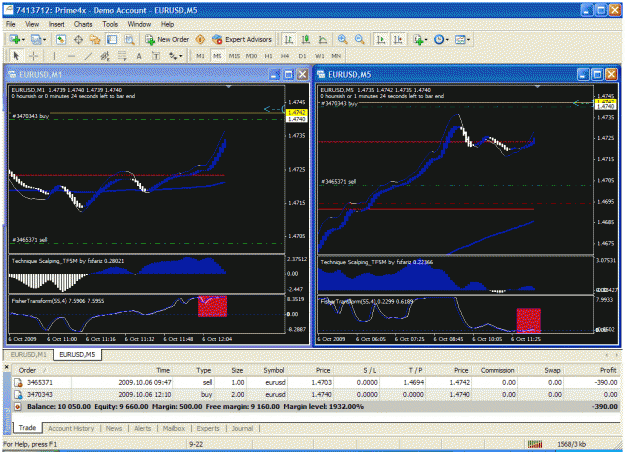The width and height of the screenshot is (625, 452).
Task: Click the connection status bars icon
Action: pyautogui.click(x=535, y=444)
